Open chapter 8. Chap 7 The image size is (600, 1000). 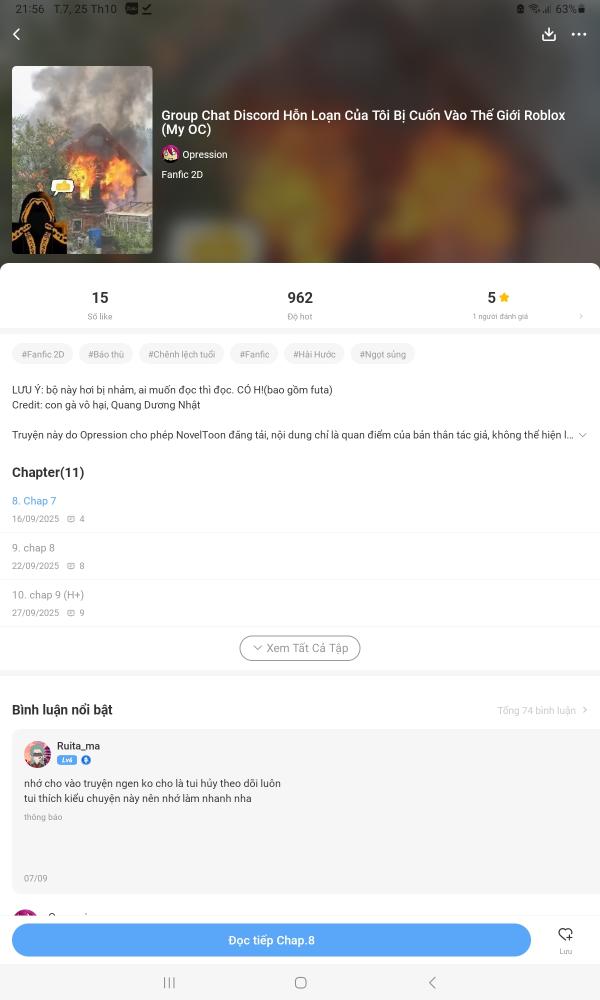pos(300,509)
